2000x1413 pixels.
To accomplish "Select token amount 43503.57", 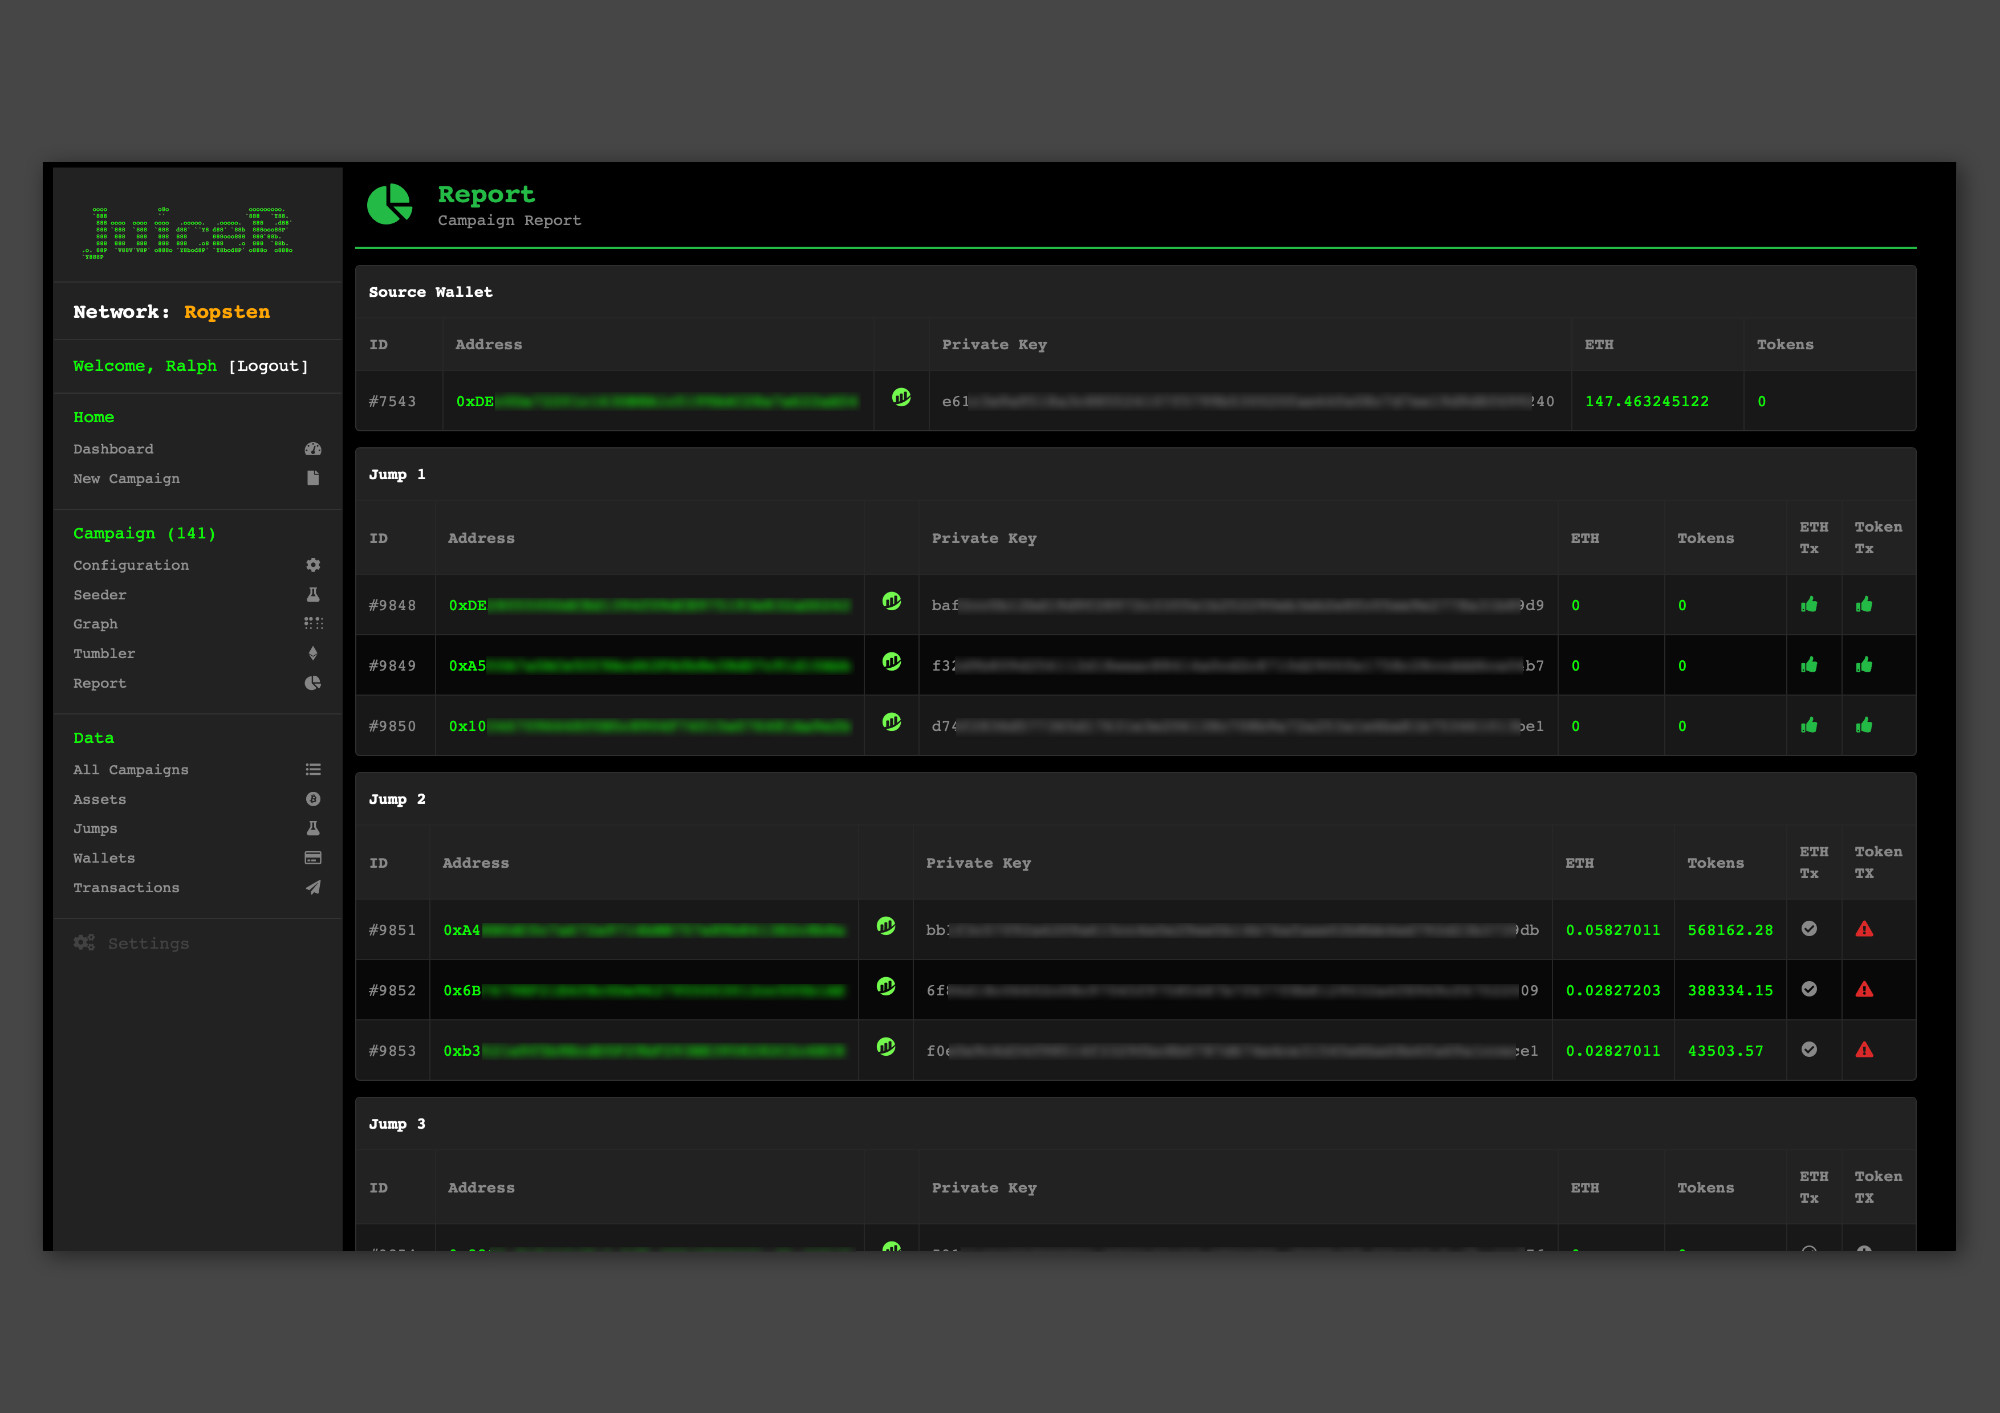I will point(1726,1051).
